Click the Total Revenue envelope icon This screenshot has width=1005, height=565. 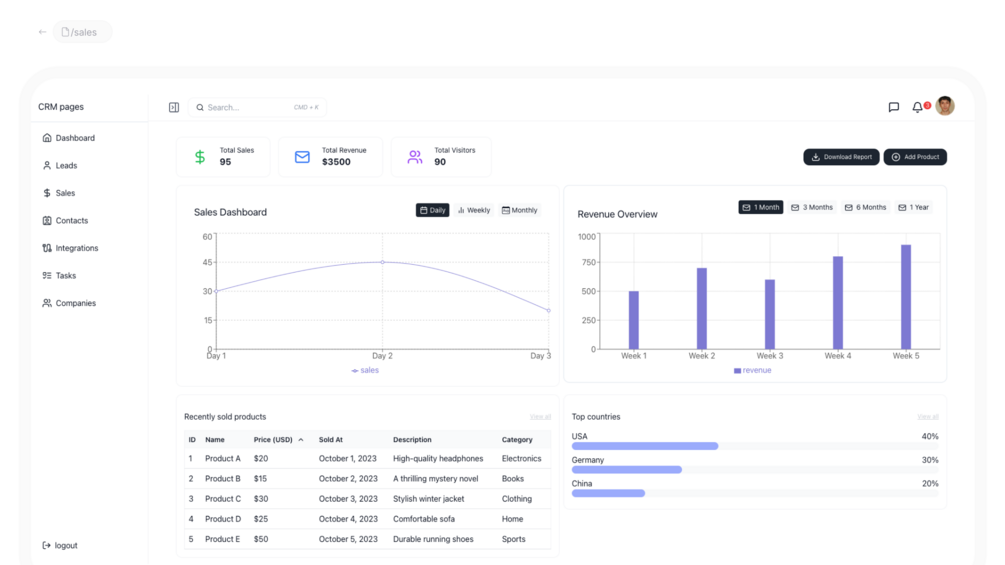(302, 157)
